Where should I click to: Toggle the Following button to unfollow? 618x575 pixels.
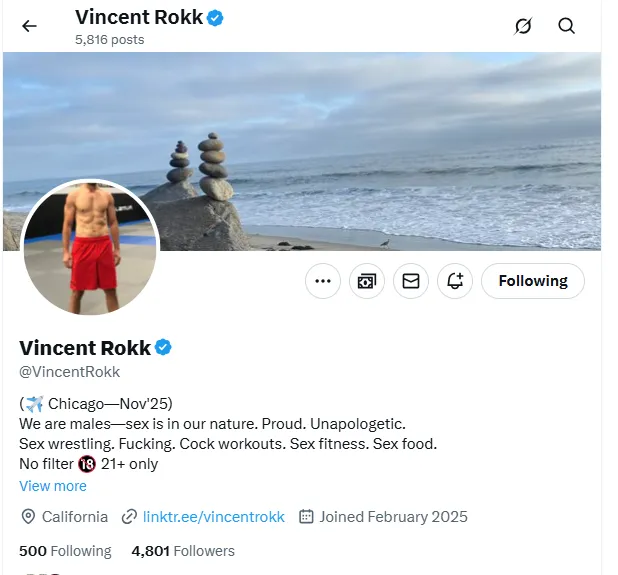533,281
